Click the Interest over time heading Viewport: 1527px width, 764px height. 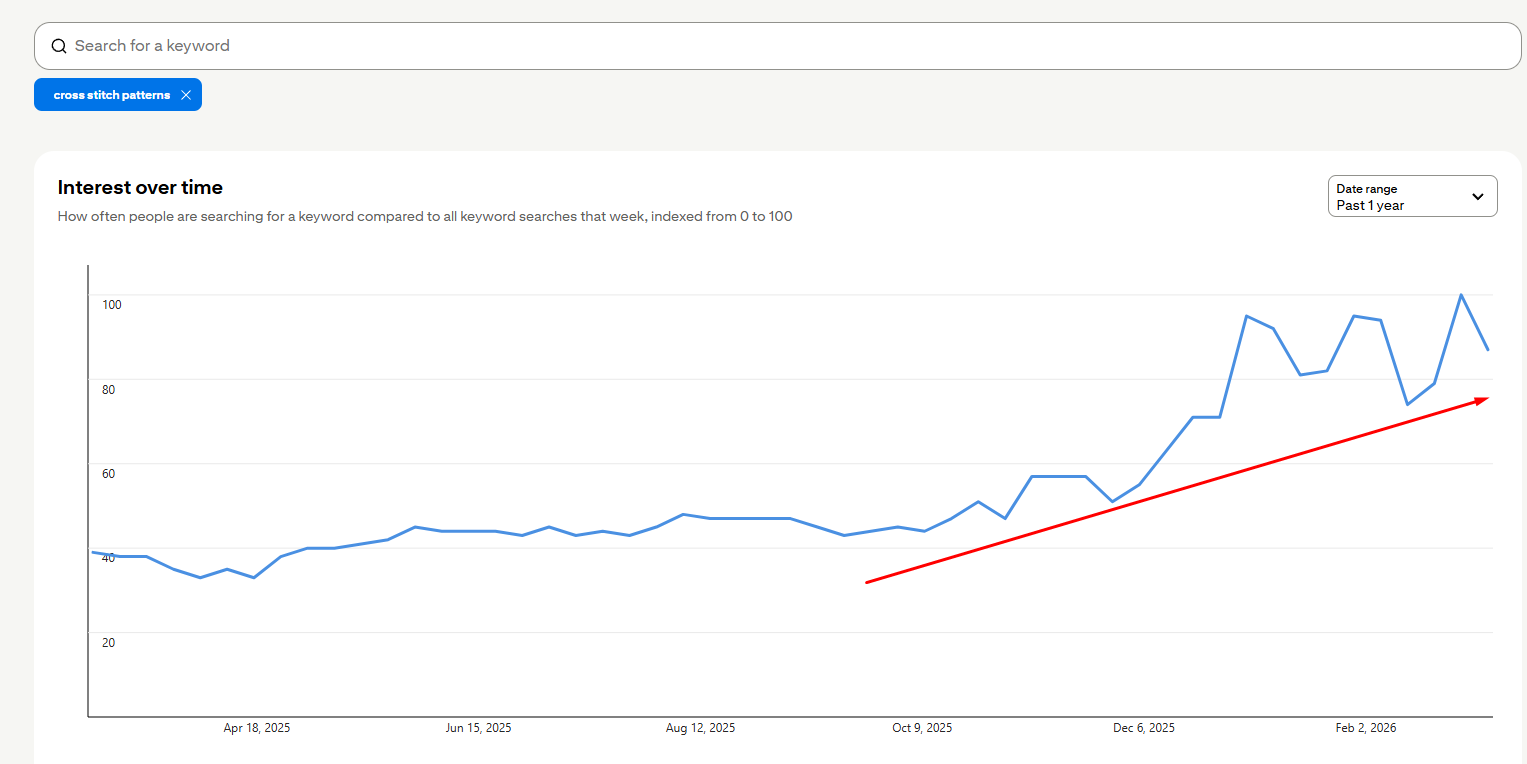tap(140, 187)
